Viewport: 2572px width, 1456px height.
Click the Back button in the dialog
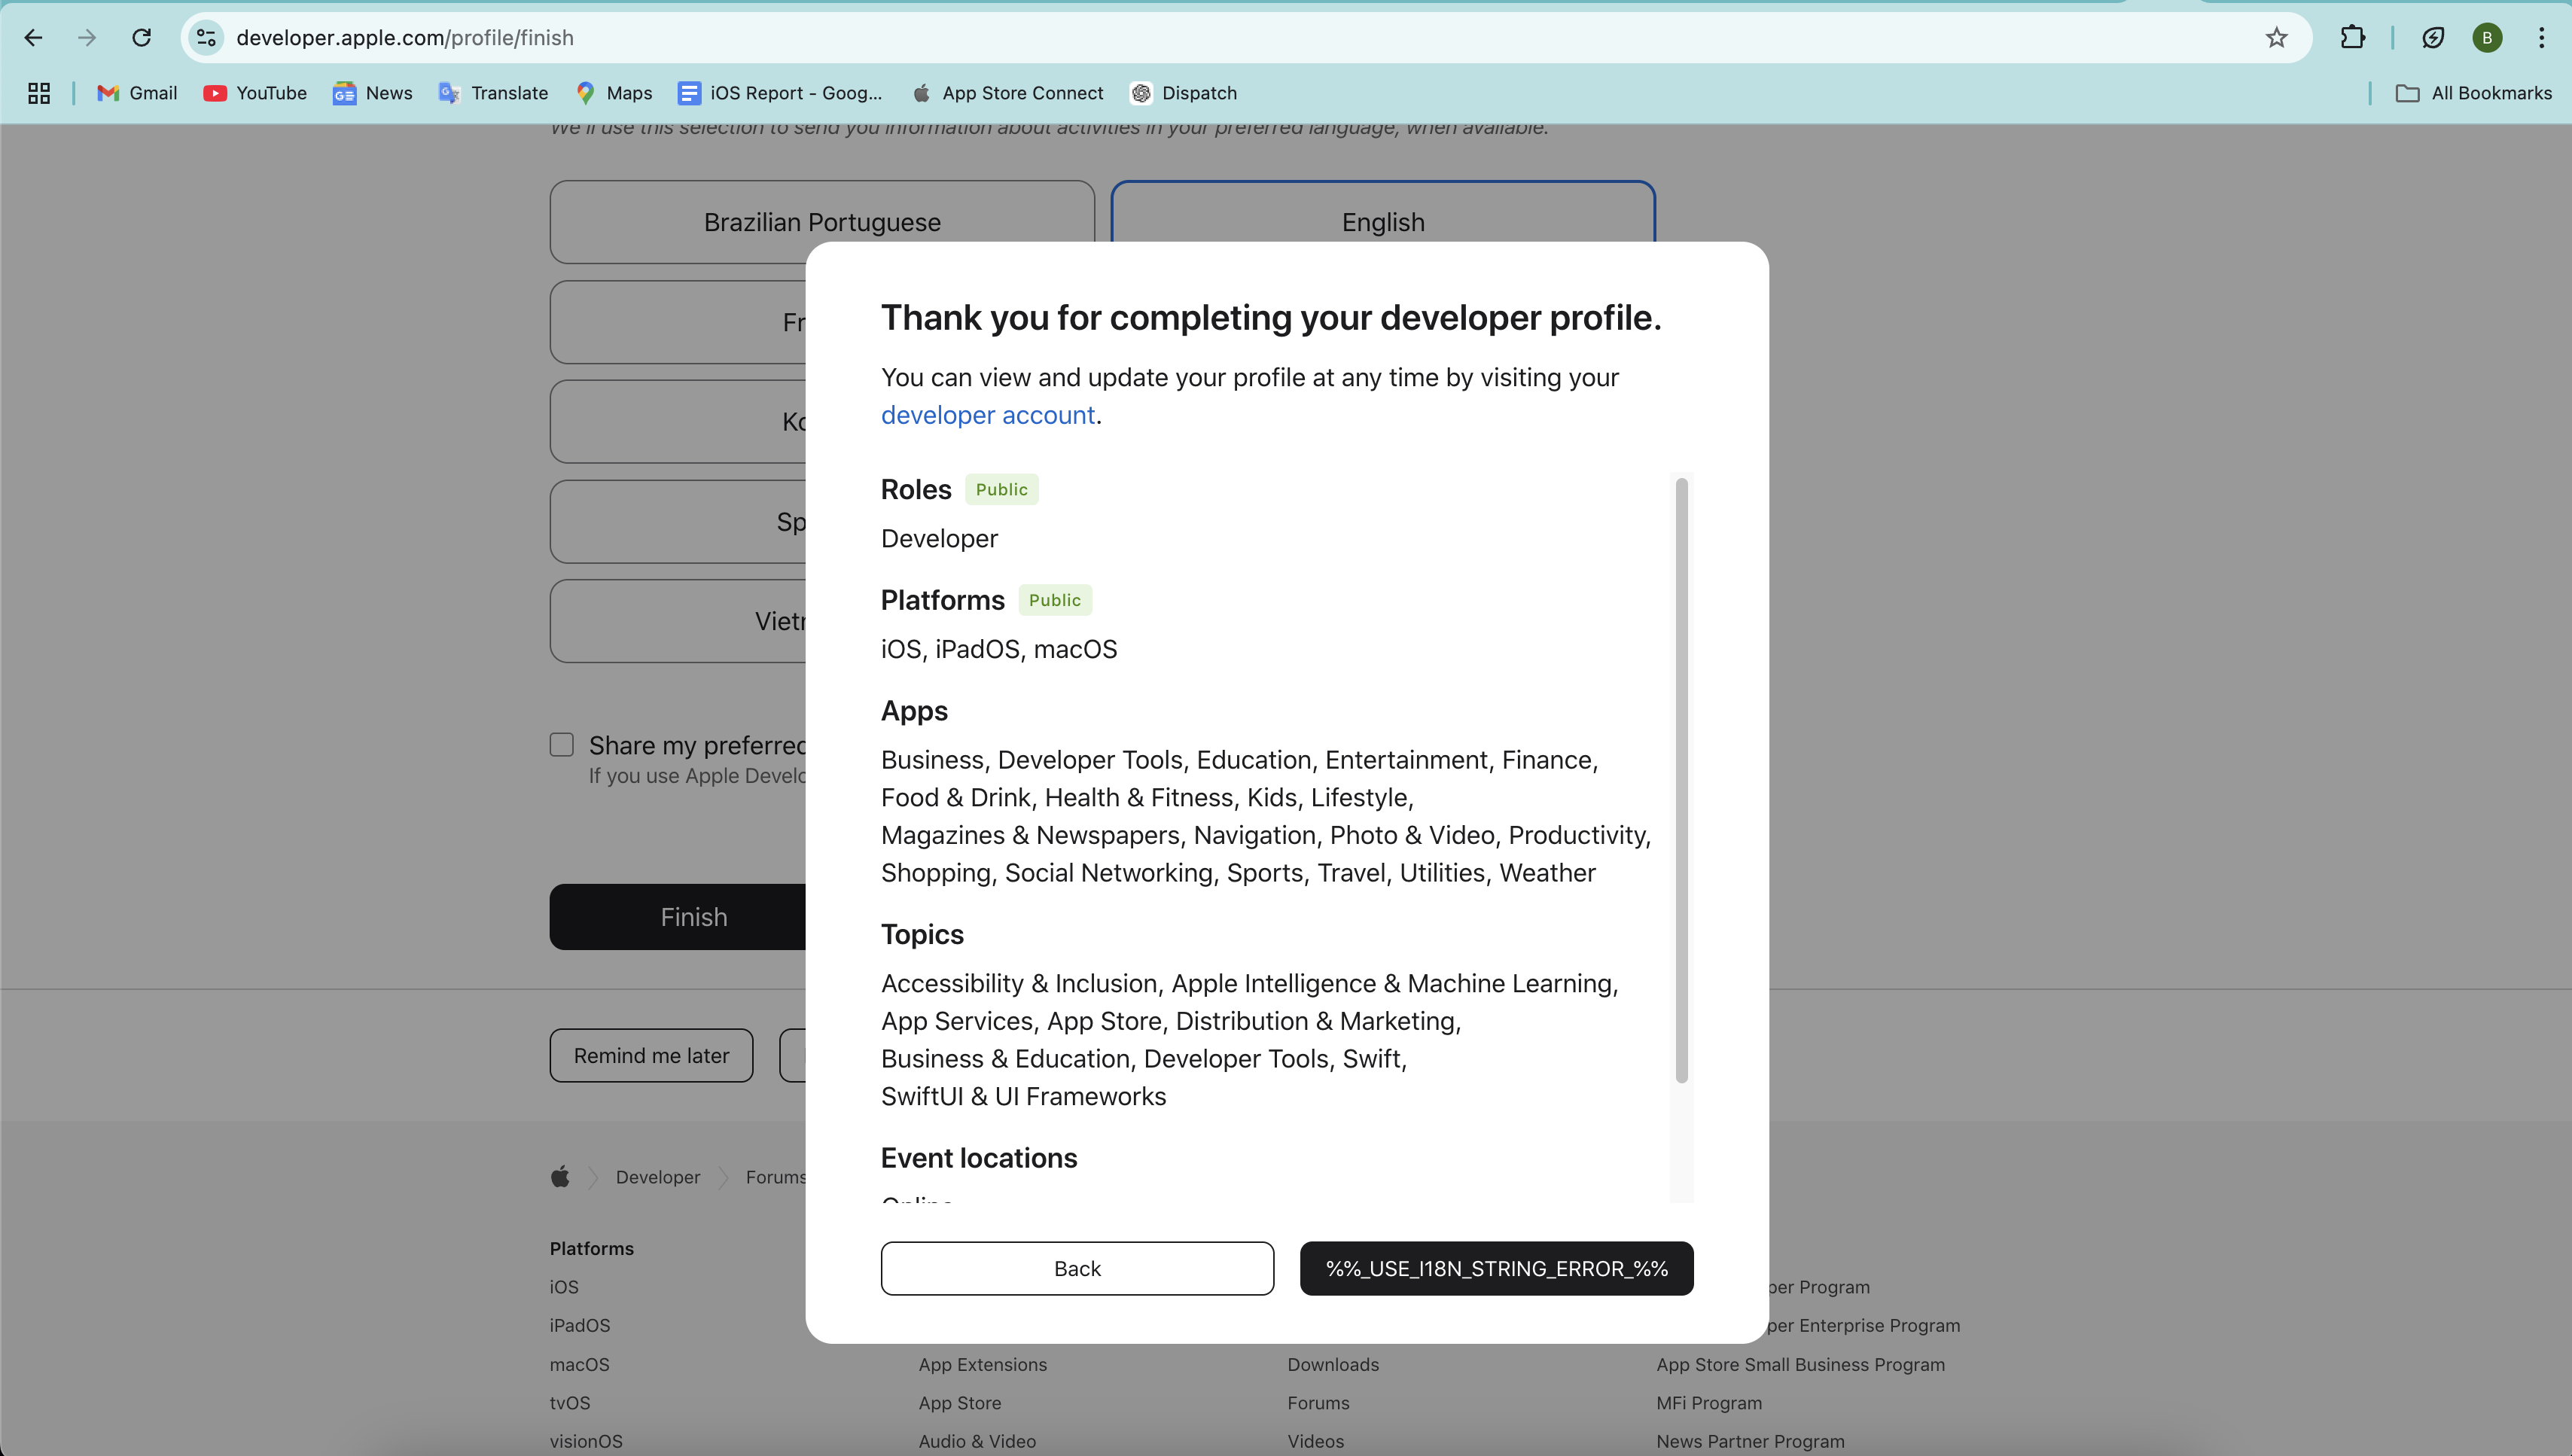coord(1077,1268)
